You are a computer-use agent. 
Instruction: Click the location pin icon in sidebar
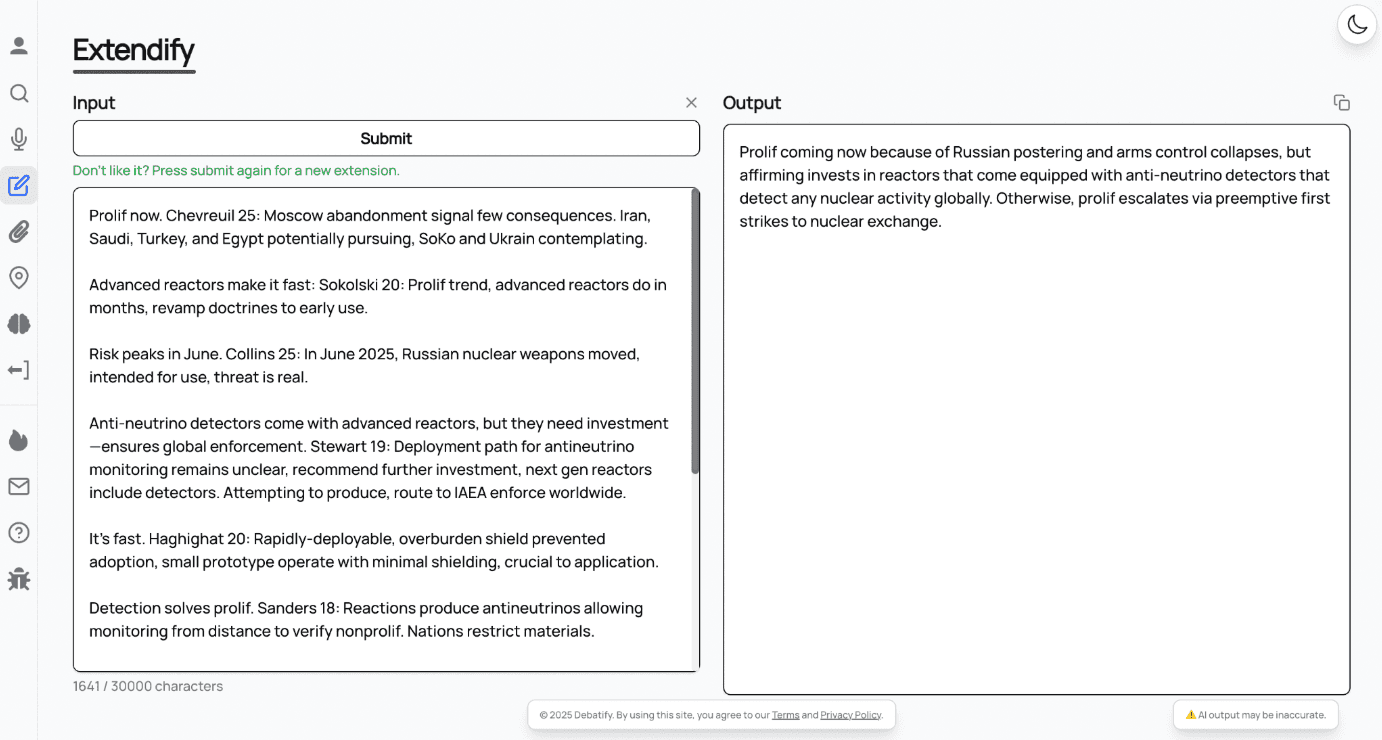click(x=19, y=278)
